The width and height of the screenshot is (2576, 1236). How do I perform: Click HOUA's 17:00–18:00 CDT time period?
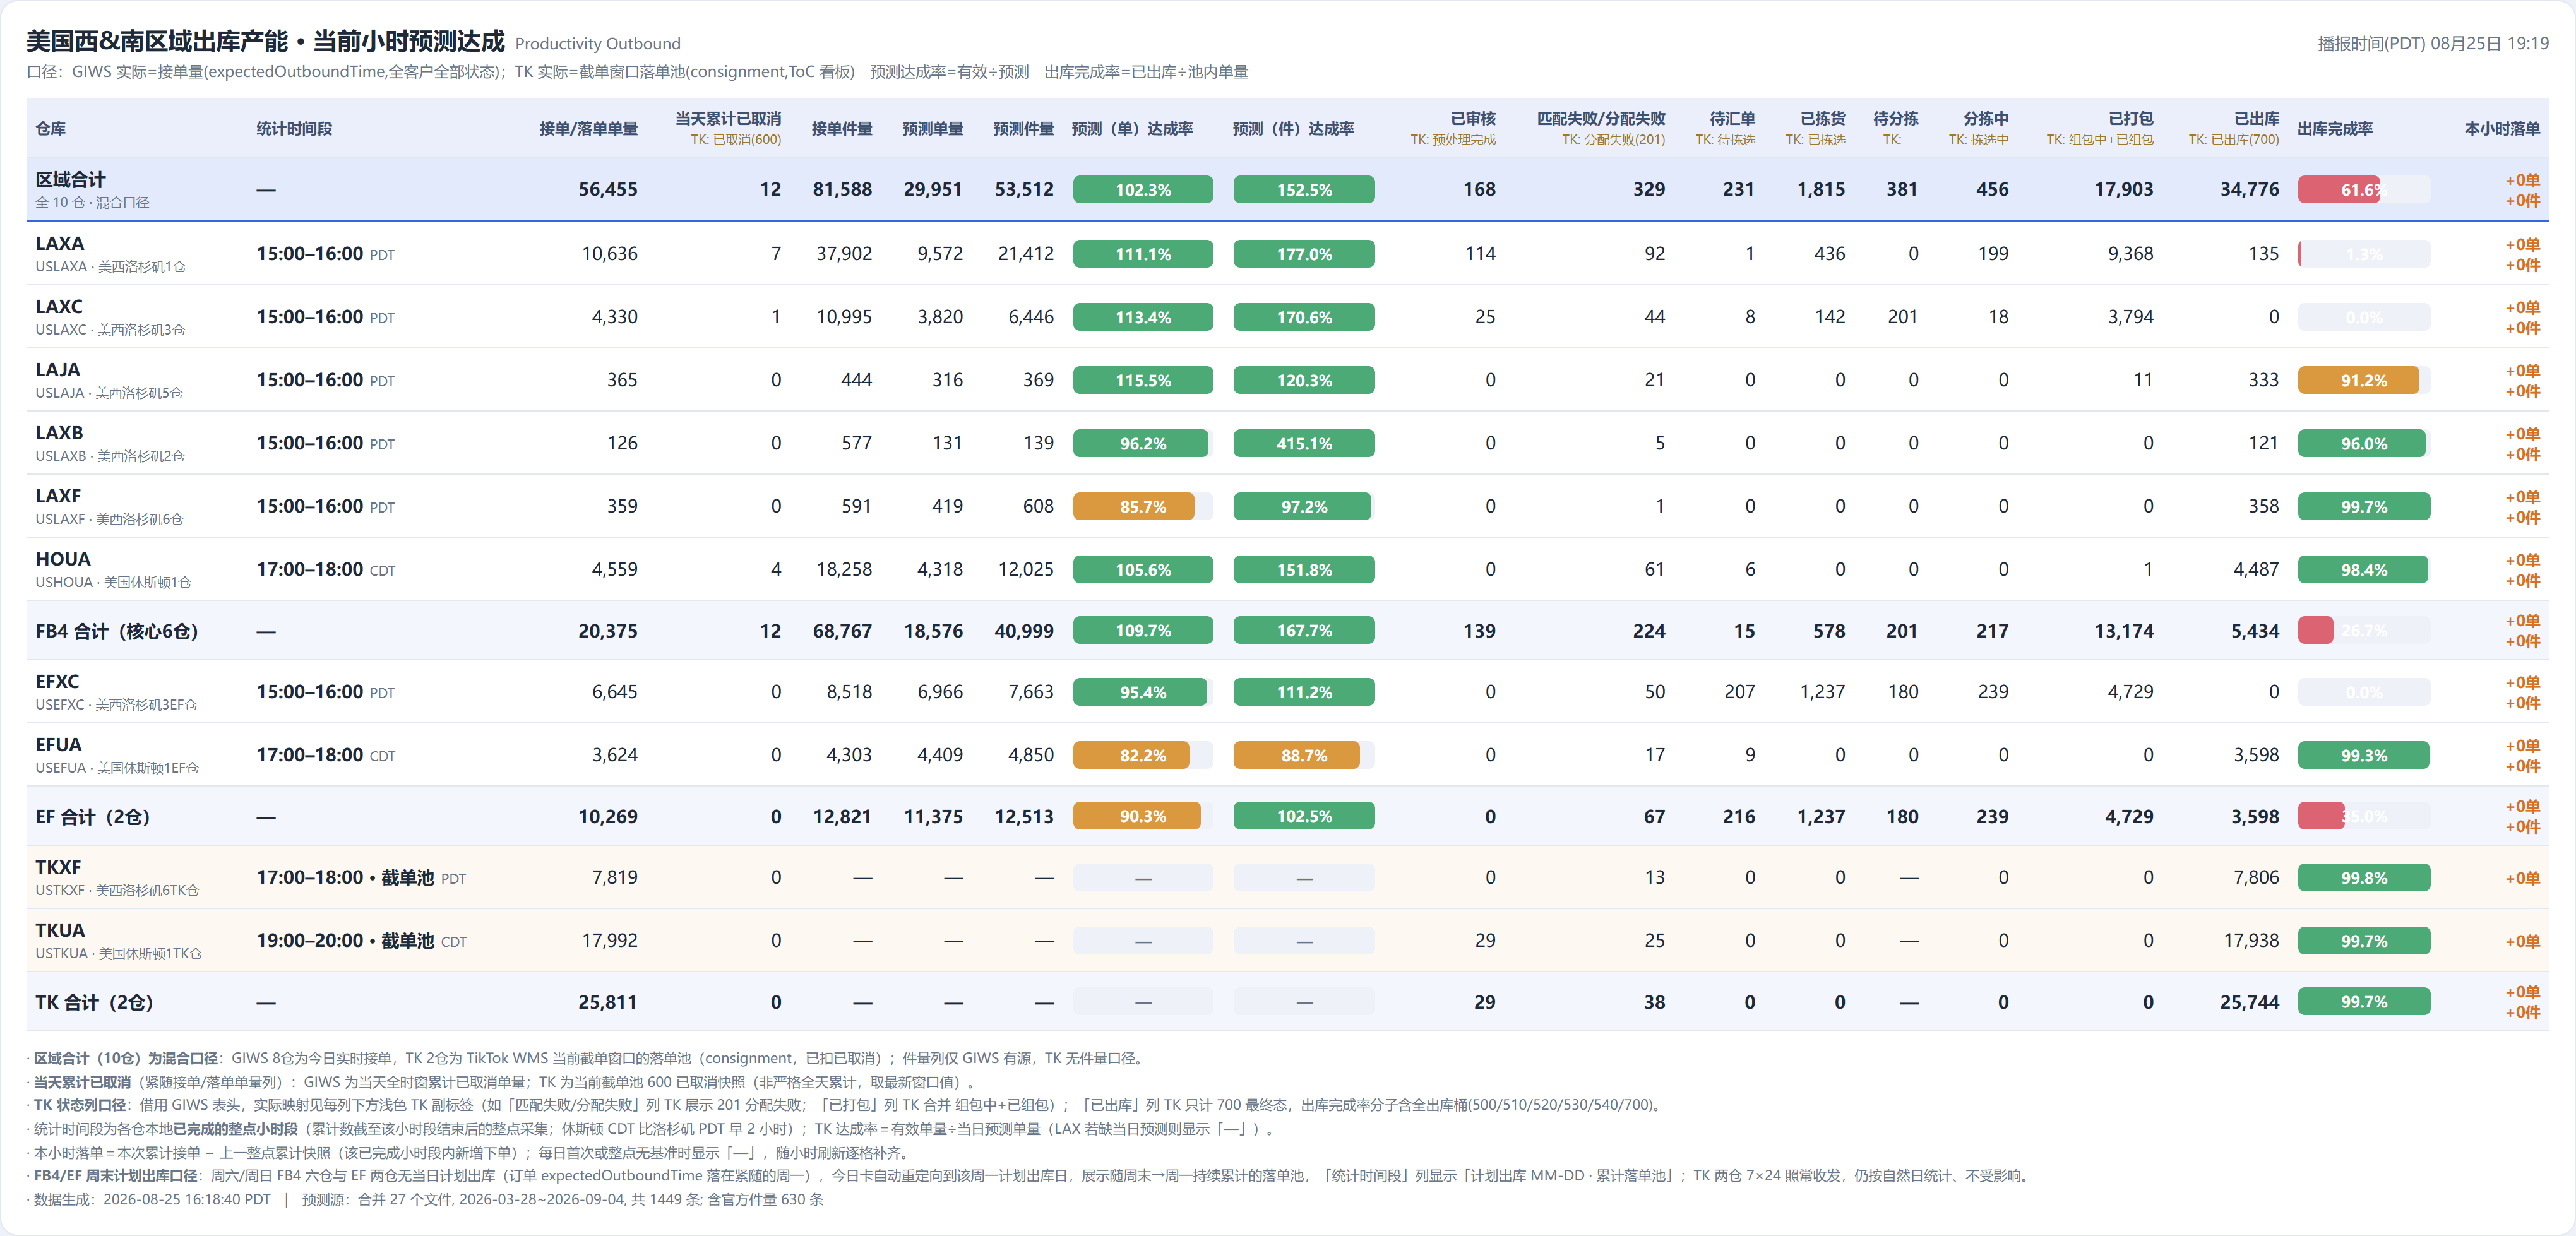pyautogui.click(x=326, y=569)
